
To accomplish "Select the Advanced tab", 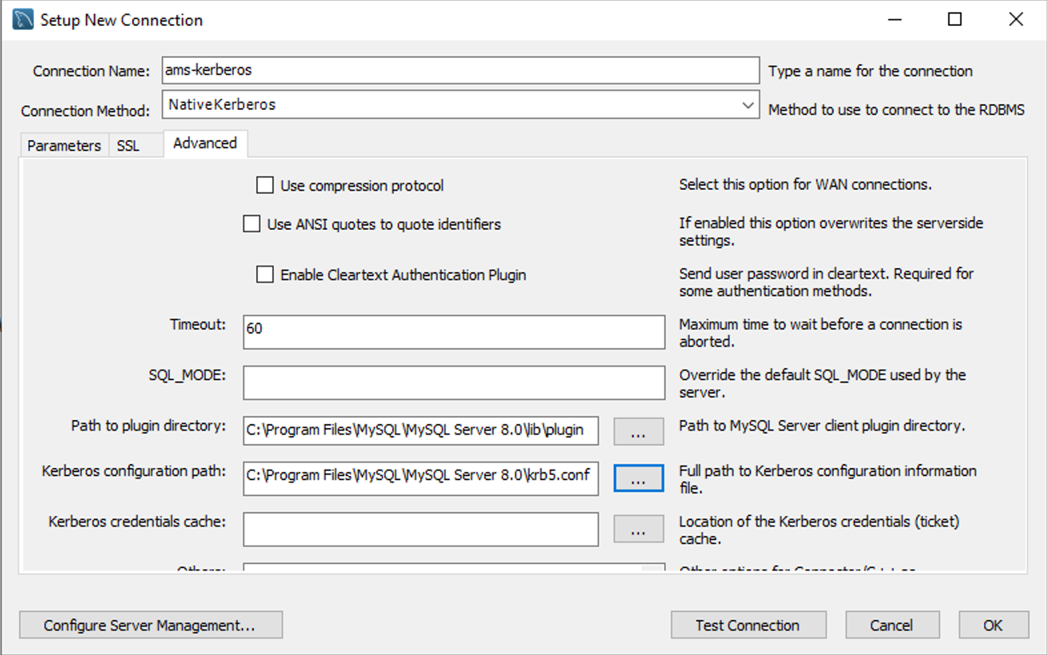I will coord(205,144).
